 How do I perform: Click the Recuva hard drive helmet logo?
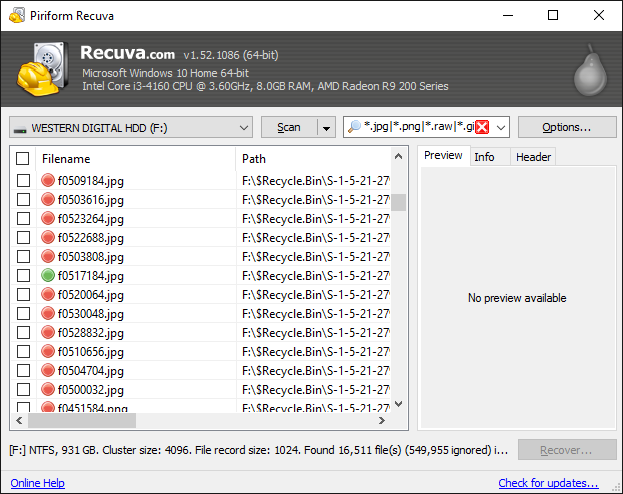[x=42, y=69]
